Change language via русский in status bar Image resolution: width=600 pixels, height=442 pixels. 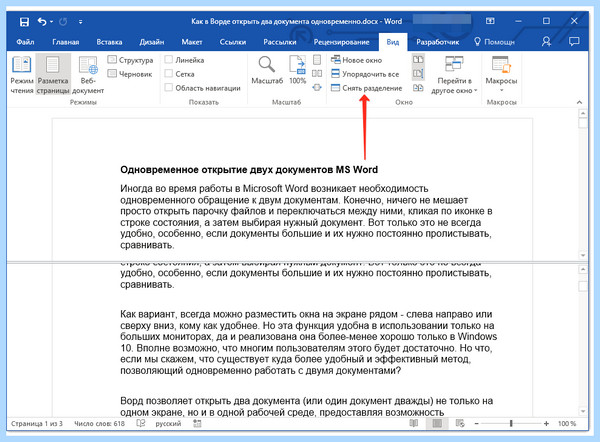pos(168,424)
